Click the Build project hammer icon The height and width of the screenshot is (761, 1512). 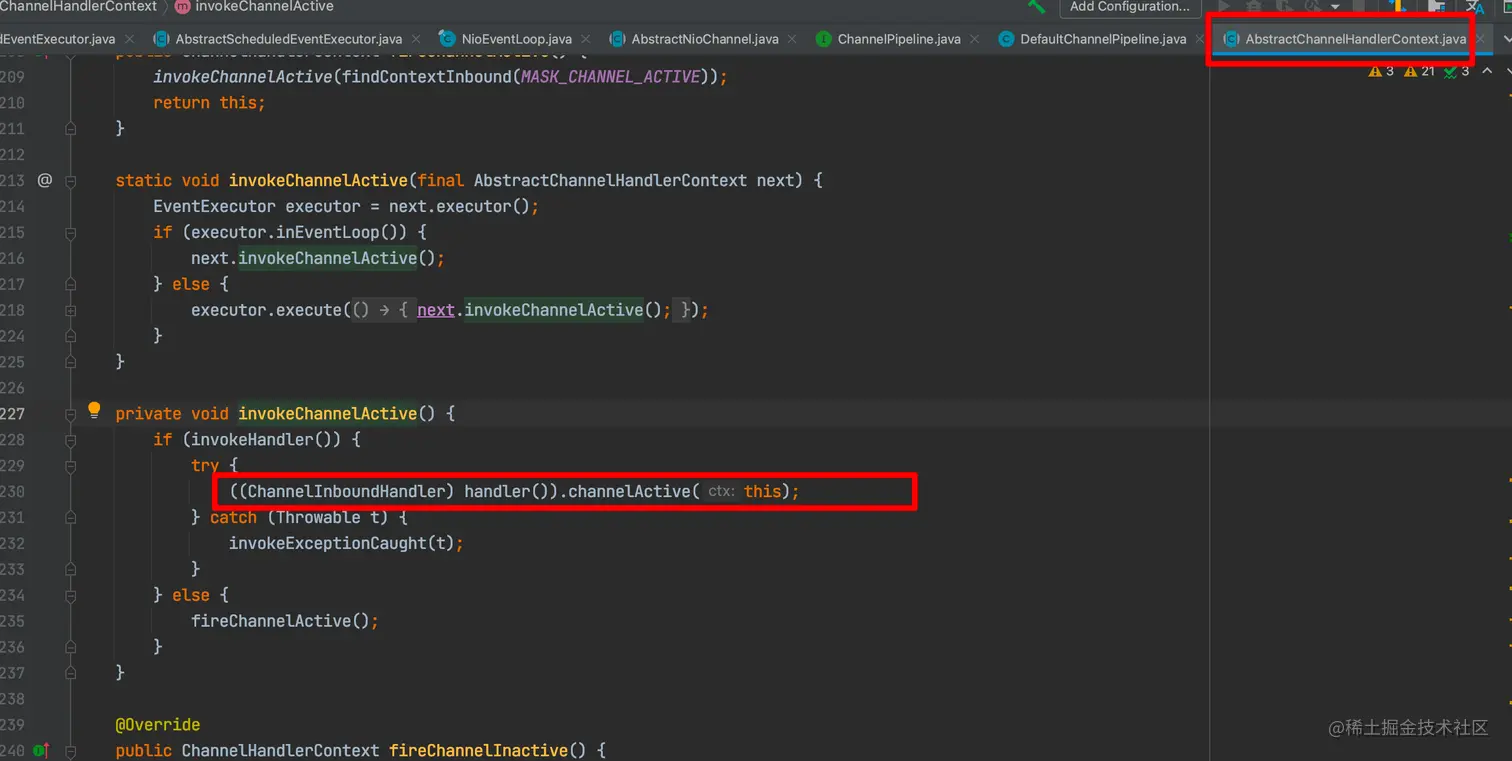coord(1037,6)
